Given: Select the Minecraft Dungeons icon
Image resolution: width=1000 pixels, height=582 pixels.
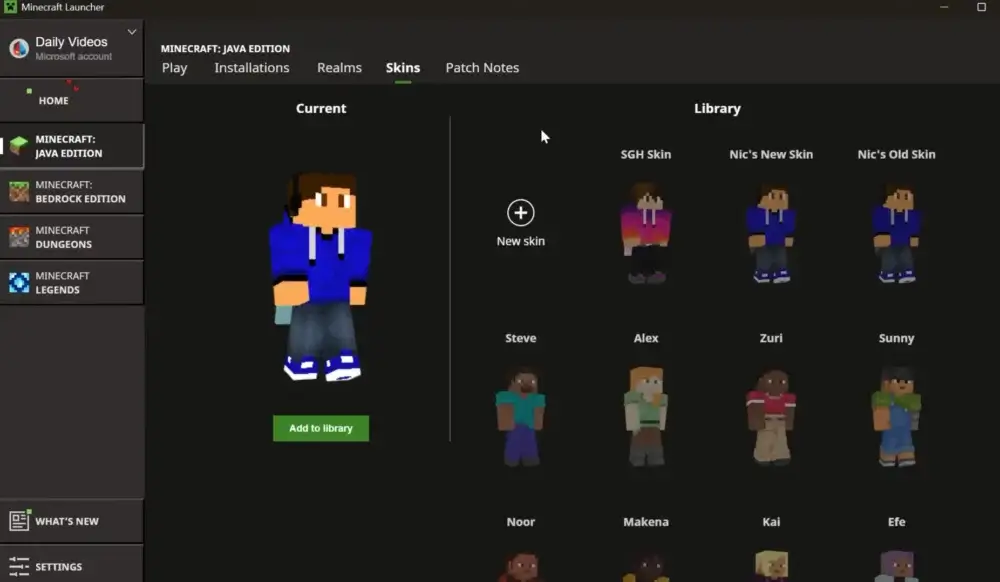Looking at the screenshot, I should [x=19, y=237].
